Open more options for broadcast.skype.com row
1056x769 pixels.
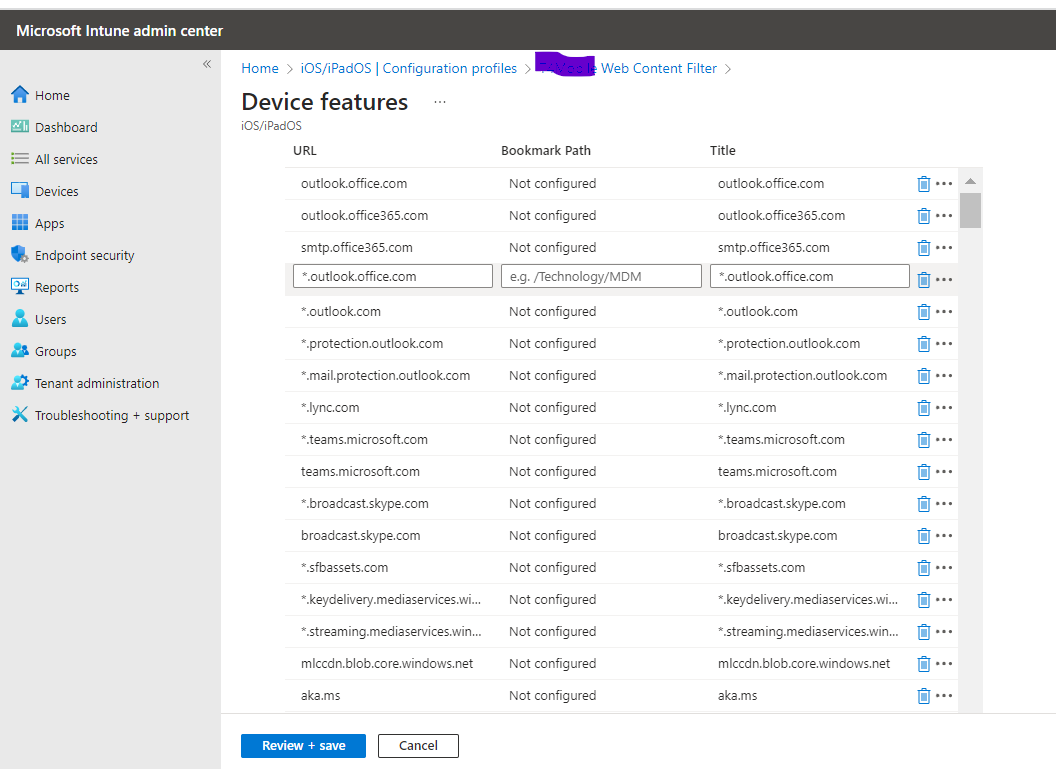pyautogui.click(x=944, y=535)
